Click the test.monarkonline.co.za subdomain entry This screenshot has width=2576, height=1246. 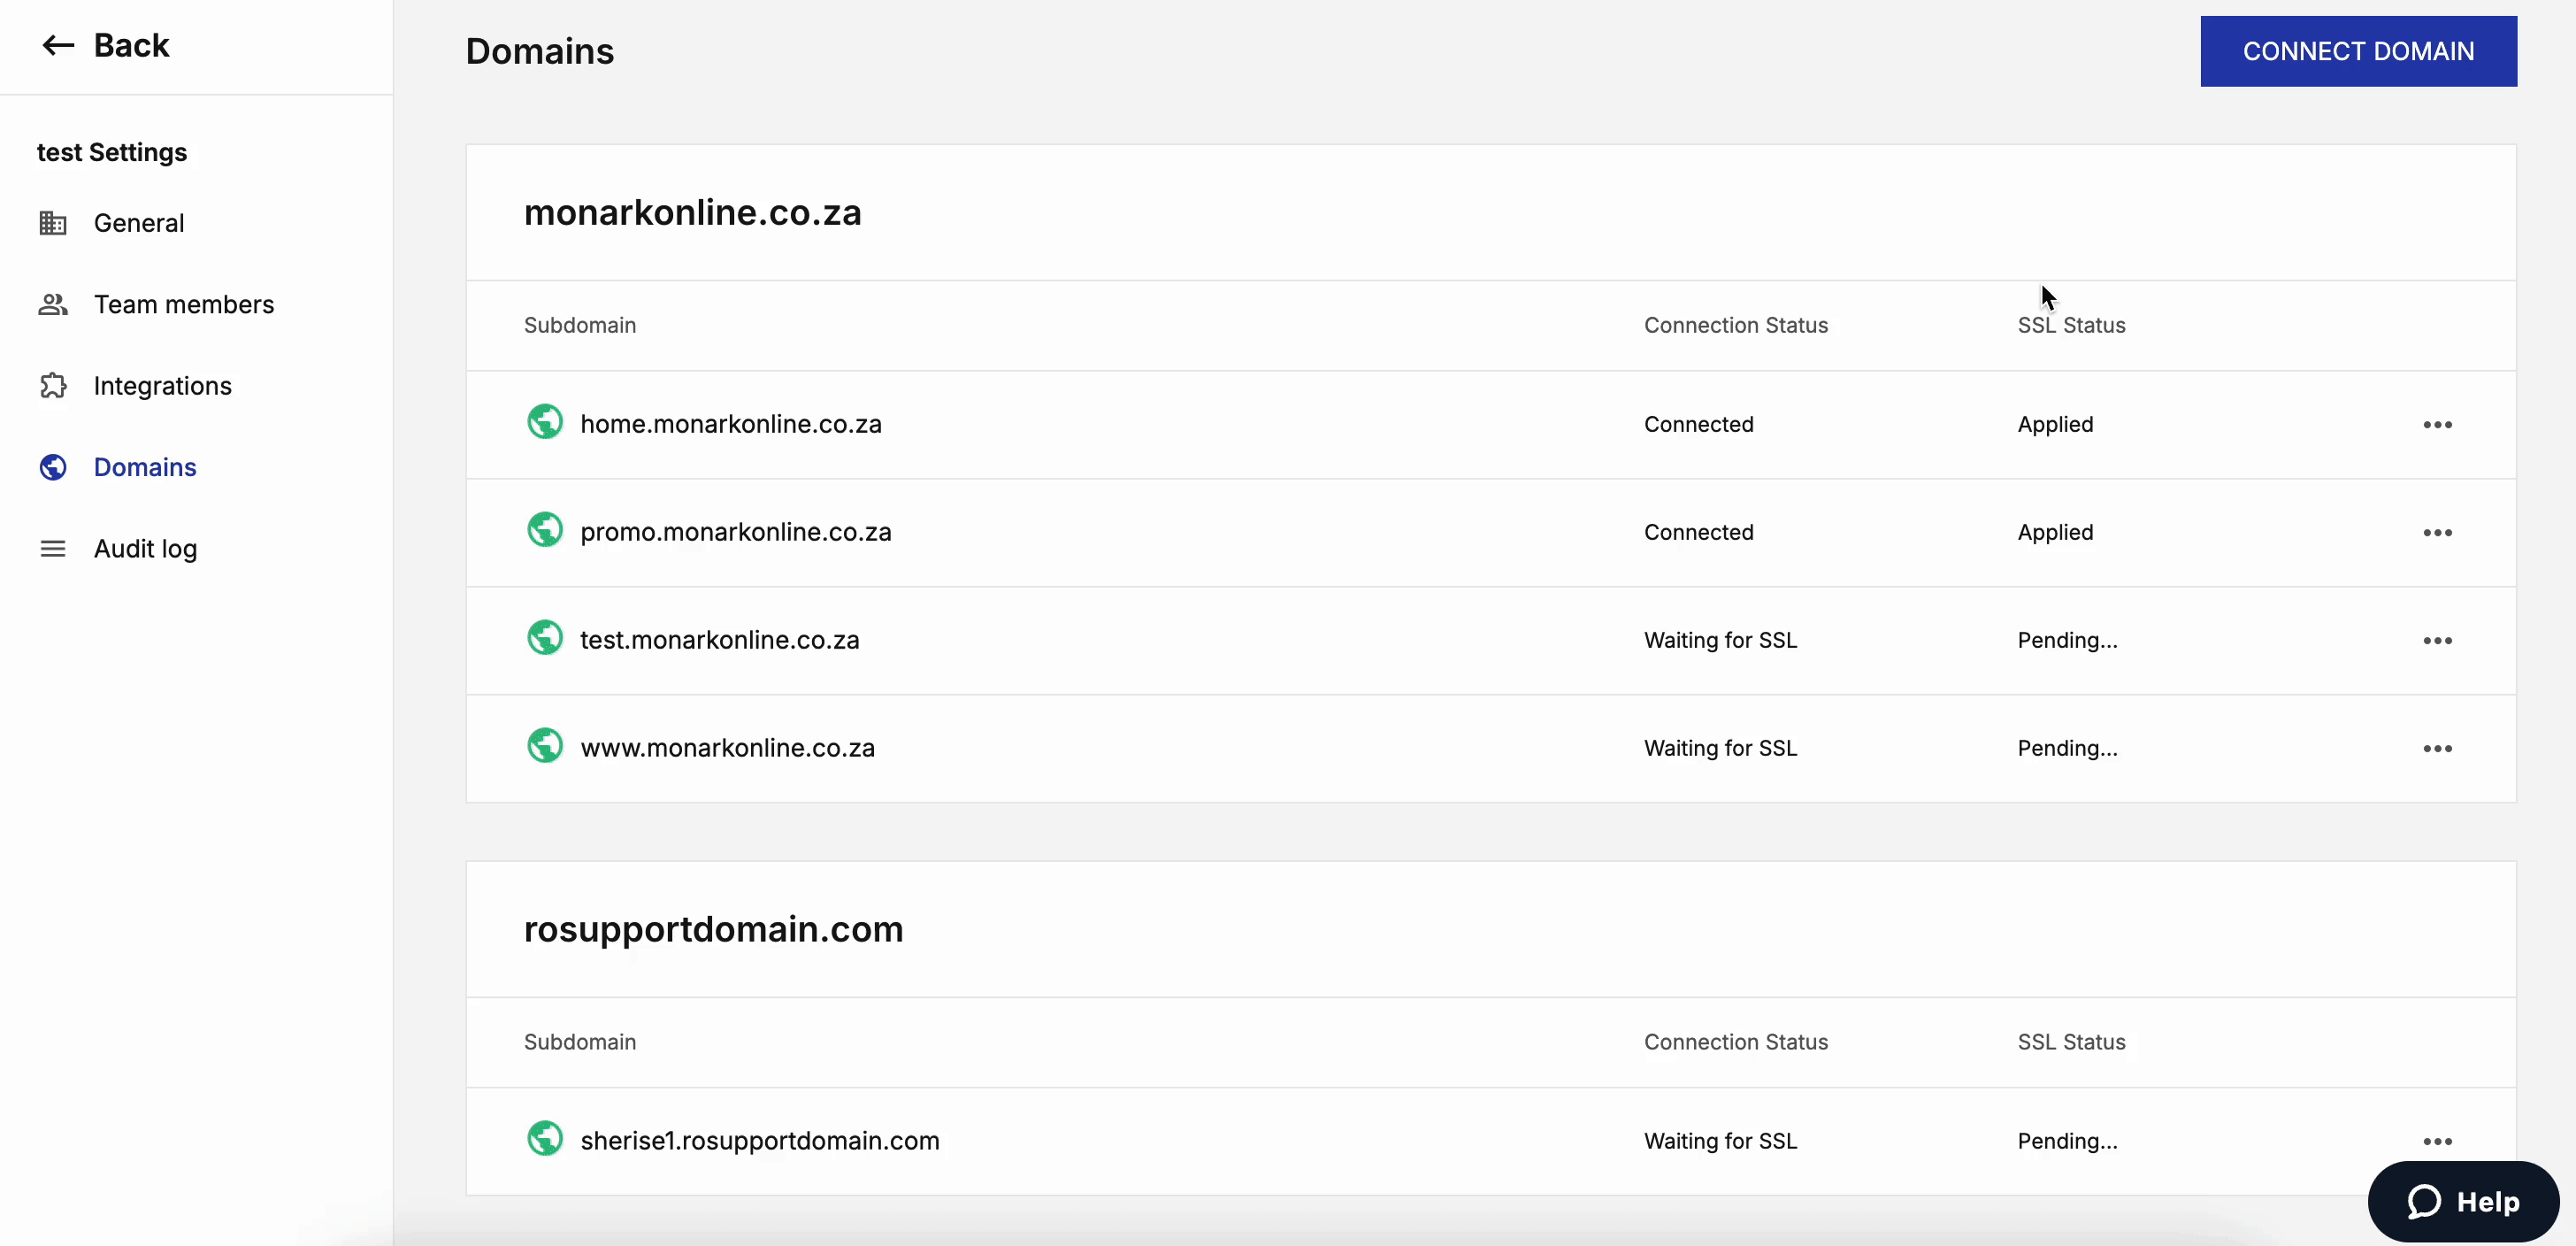719,640
